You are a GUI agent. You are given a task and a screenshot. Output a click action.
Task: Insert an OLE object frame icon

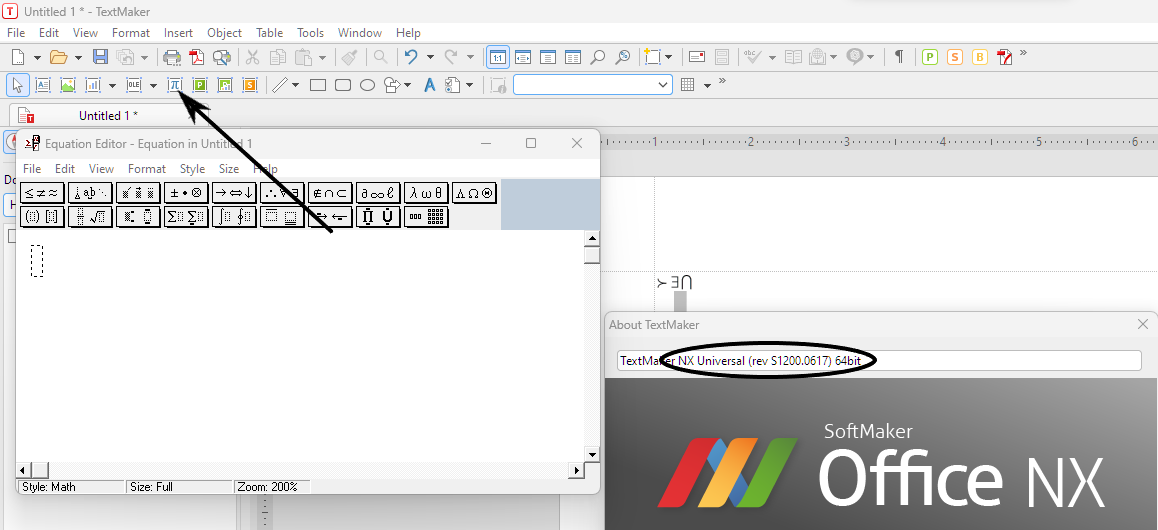point(134,85)
